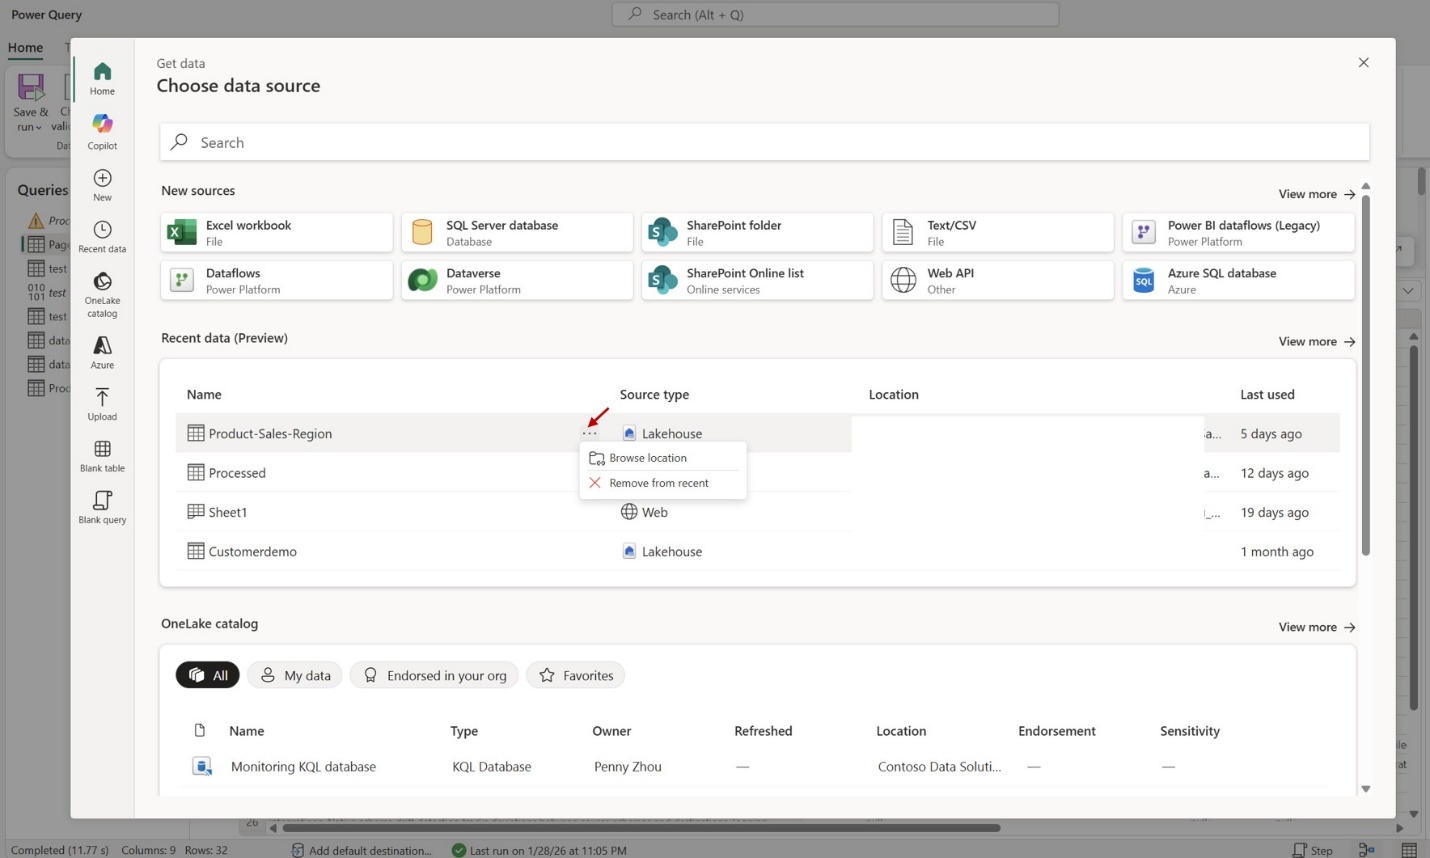
Task: Open the ellipsis menu for Product-Sales-Region
Action: click(589, 433)
